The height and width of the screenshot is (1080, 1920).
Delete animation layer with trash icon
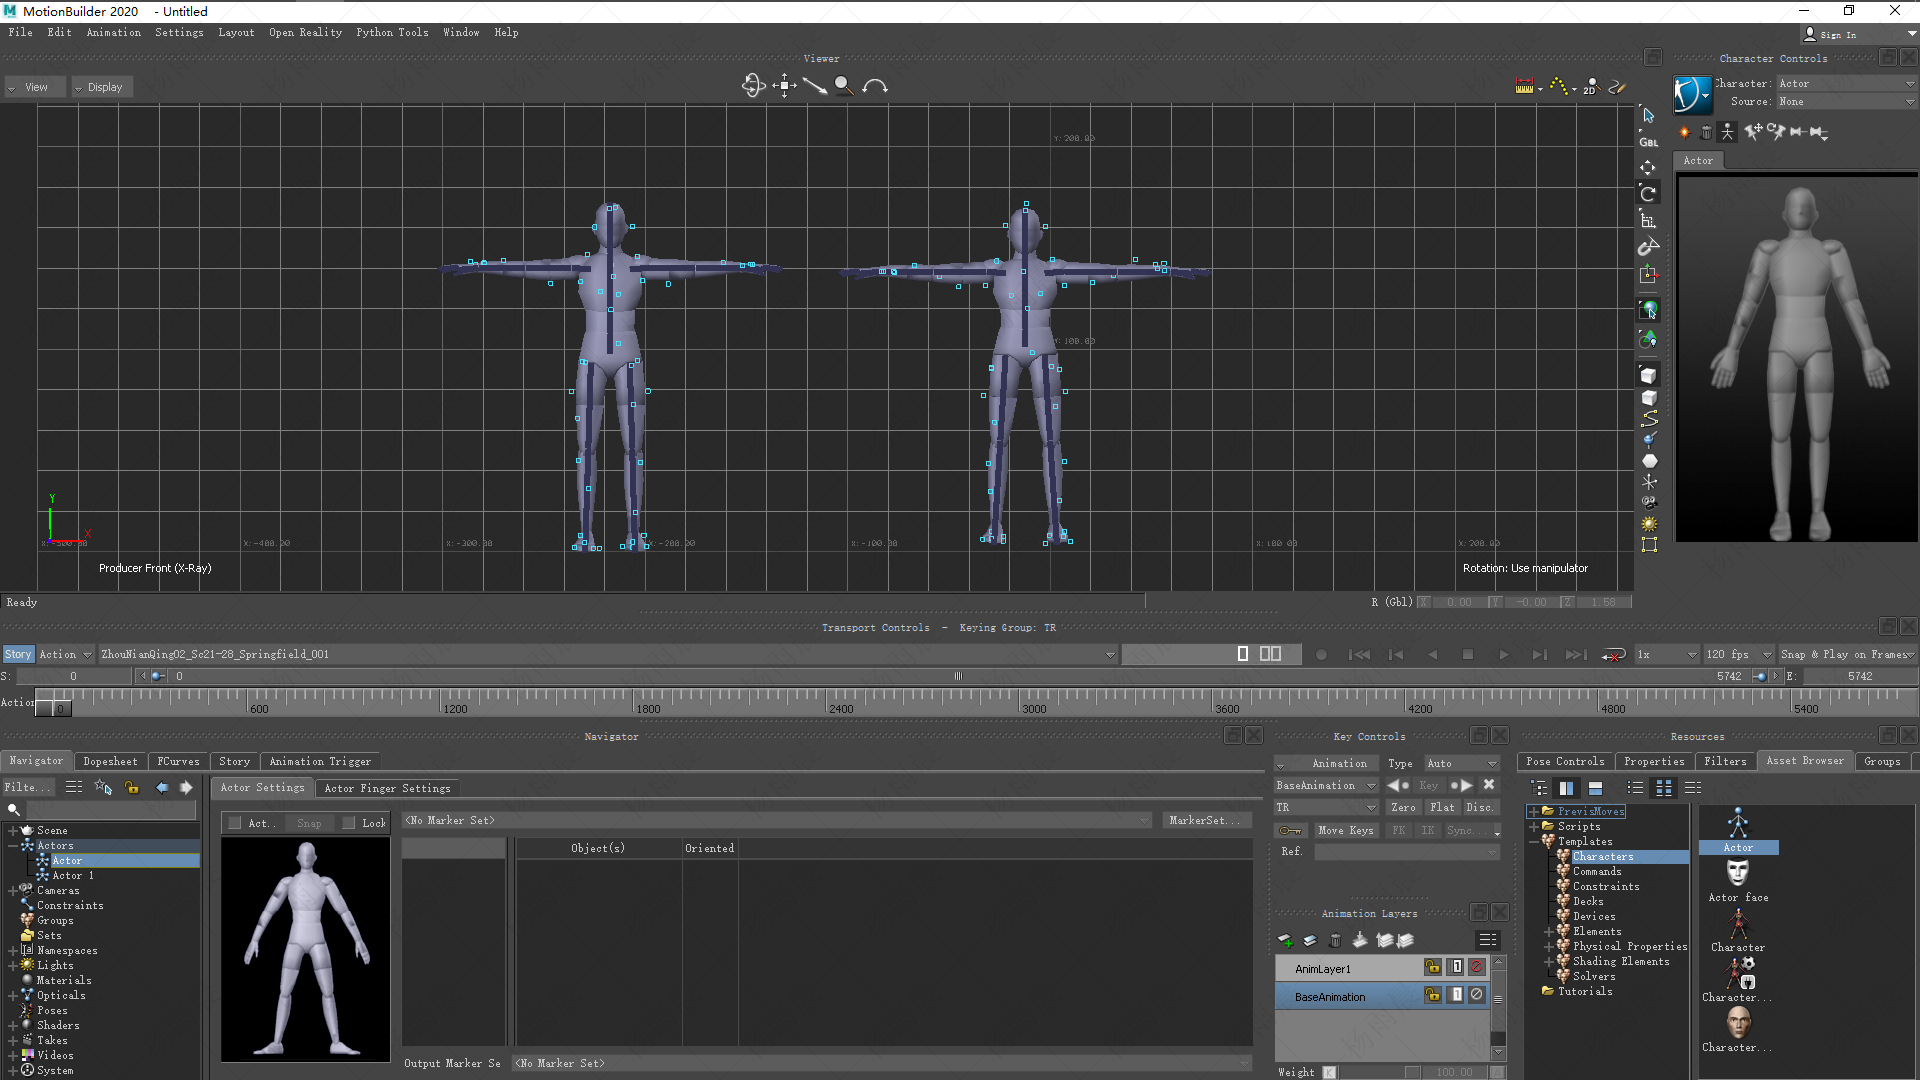(x=1335, y=940)
